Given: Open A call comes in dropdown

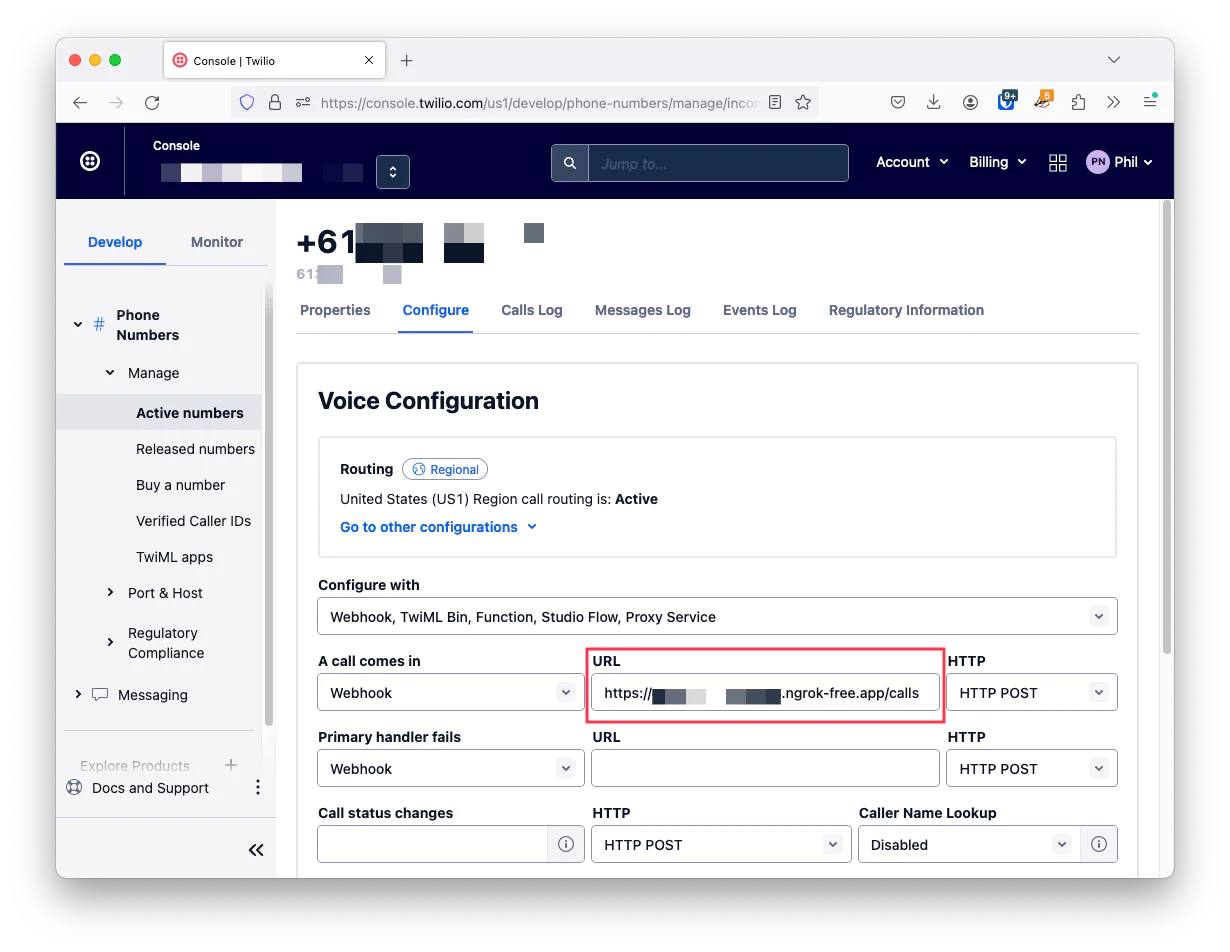Looking at the screenshot, I should pos(450,692).
